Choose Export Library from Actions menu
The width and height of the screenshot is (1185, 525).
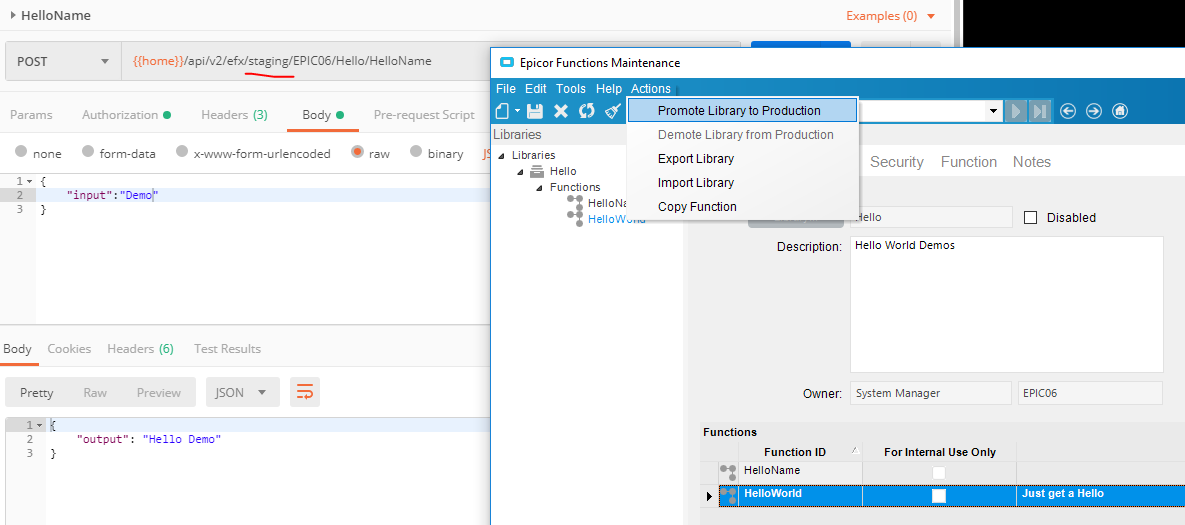point(742,159)
